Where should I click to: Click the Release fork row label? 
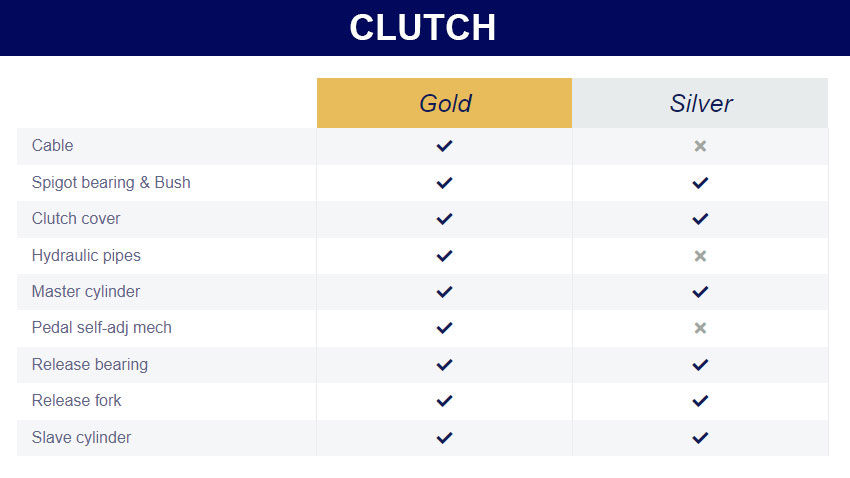[x=76, y=401]
